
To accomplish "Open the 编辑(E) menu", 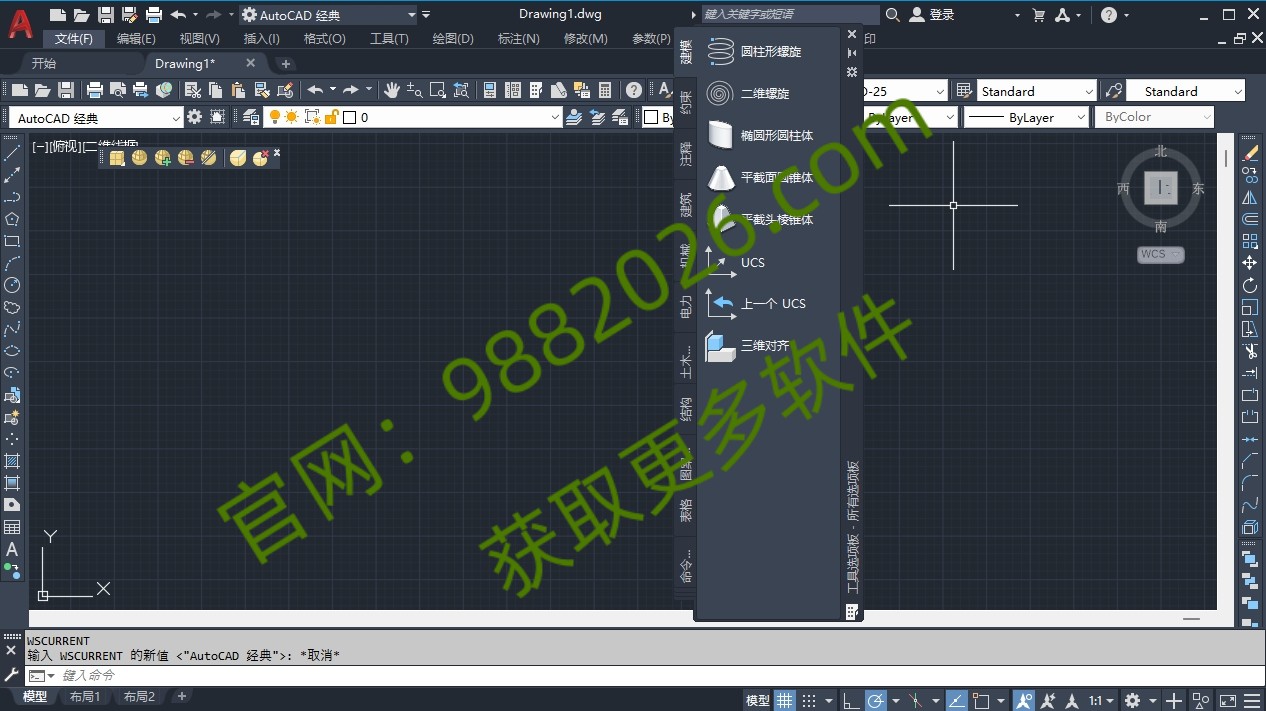I will tap(136, 38).
